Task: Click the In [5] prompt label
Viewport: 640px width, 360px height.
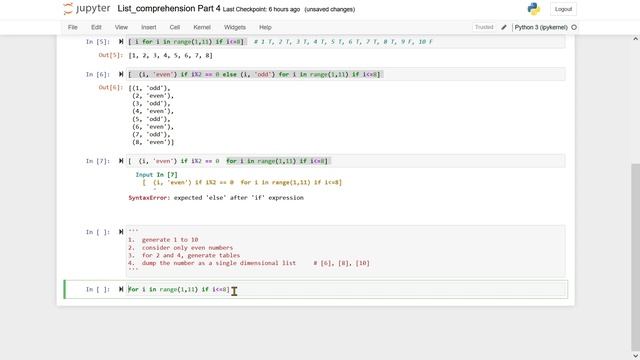Action: 98,42
